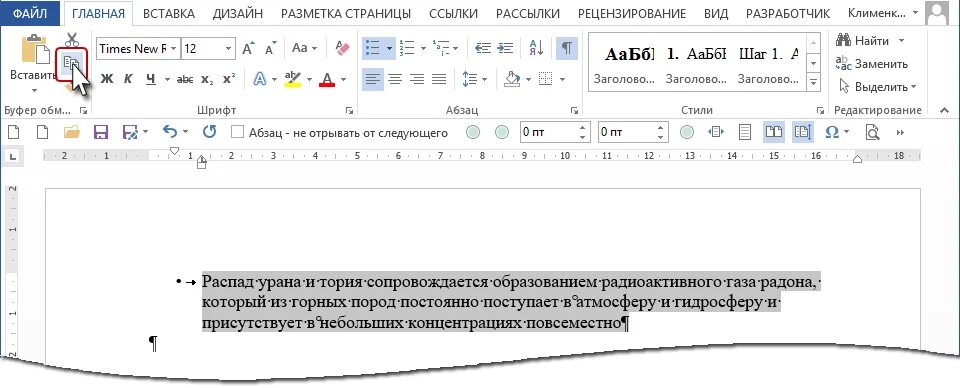Click the first '0 пт' spacing input field

pyautogui.click(x=549, y=132)
